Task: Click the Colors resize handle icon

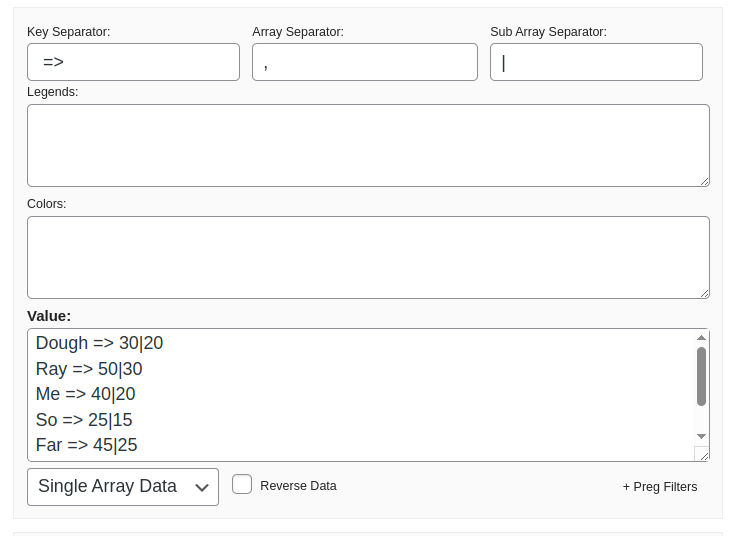Action: tap(705, 294)
